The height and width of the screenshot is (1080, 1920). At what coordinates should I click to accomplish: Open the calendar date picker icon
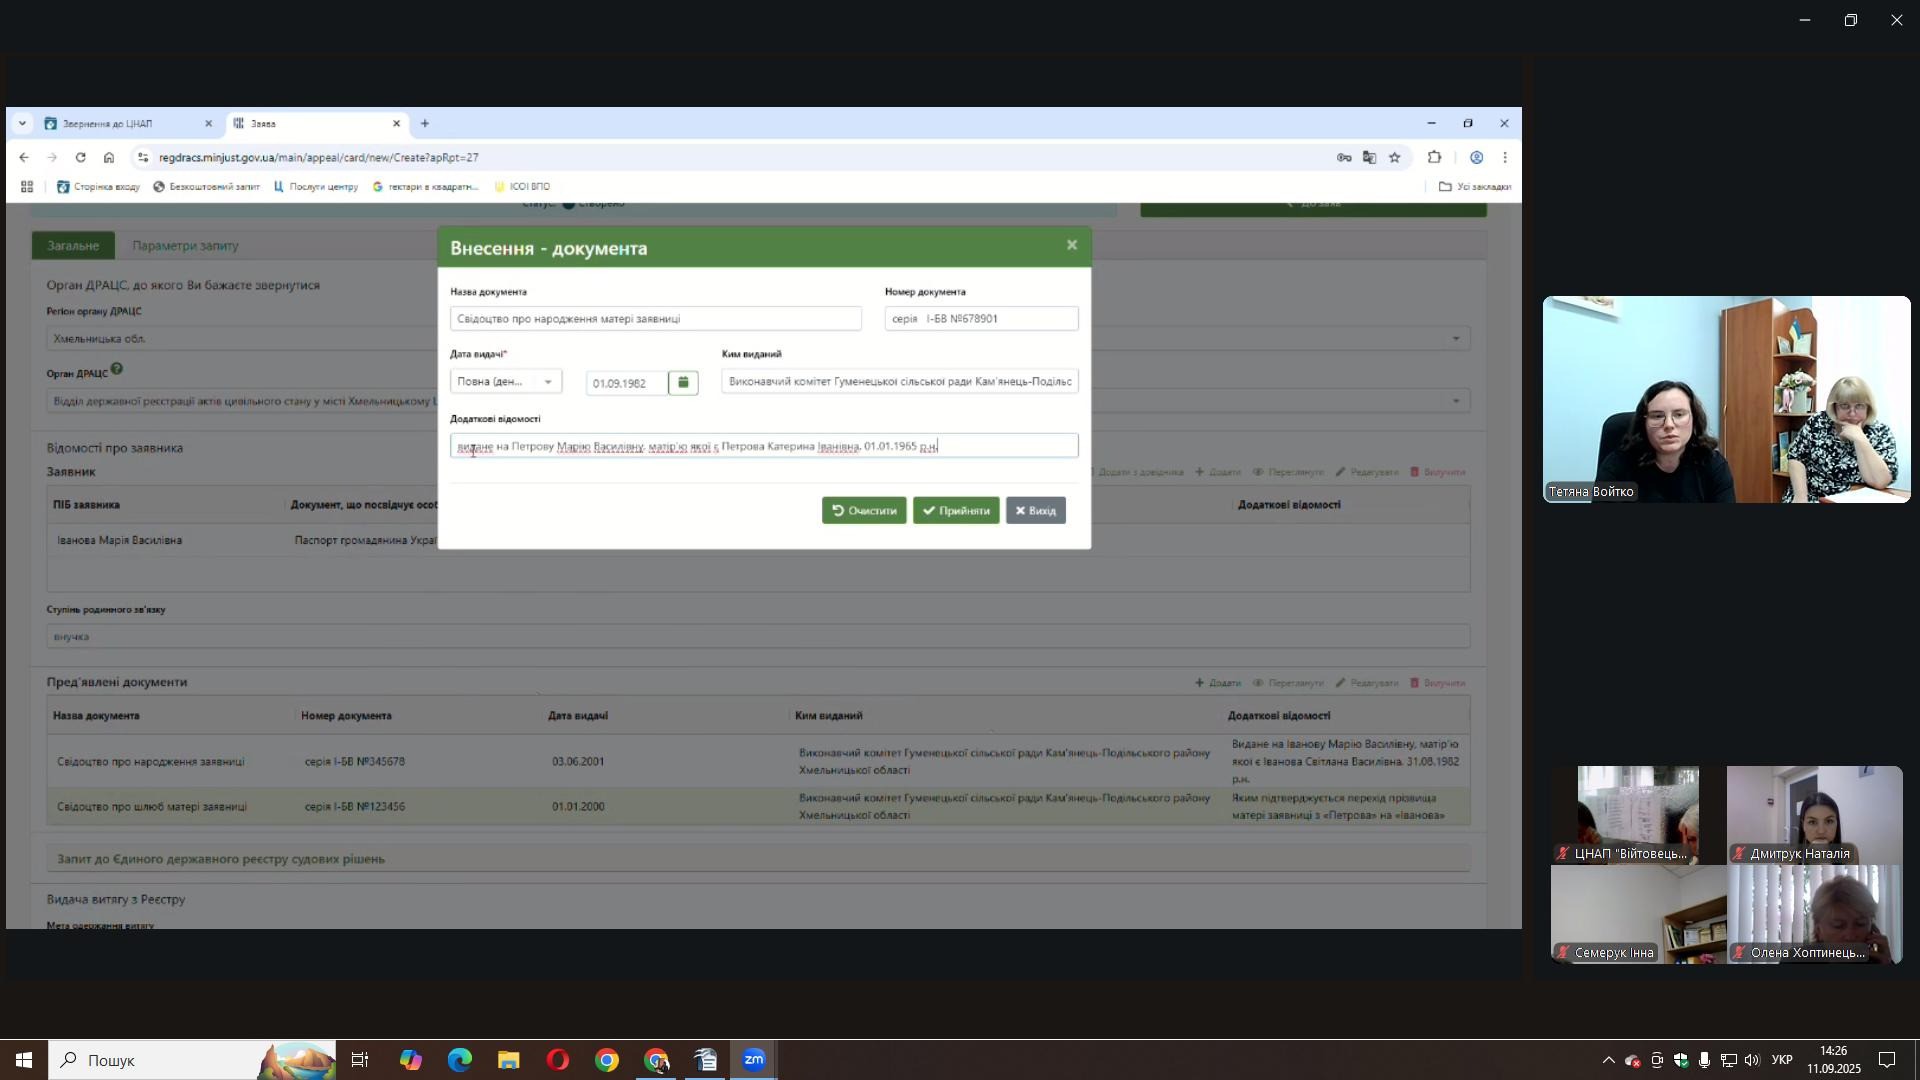(x=683, y=383)
